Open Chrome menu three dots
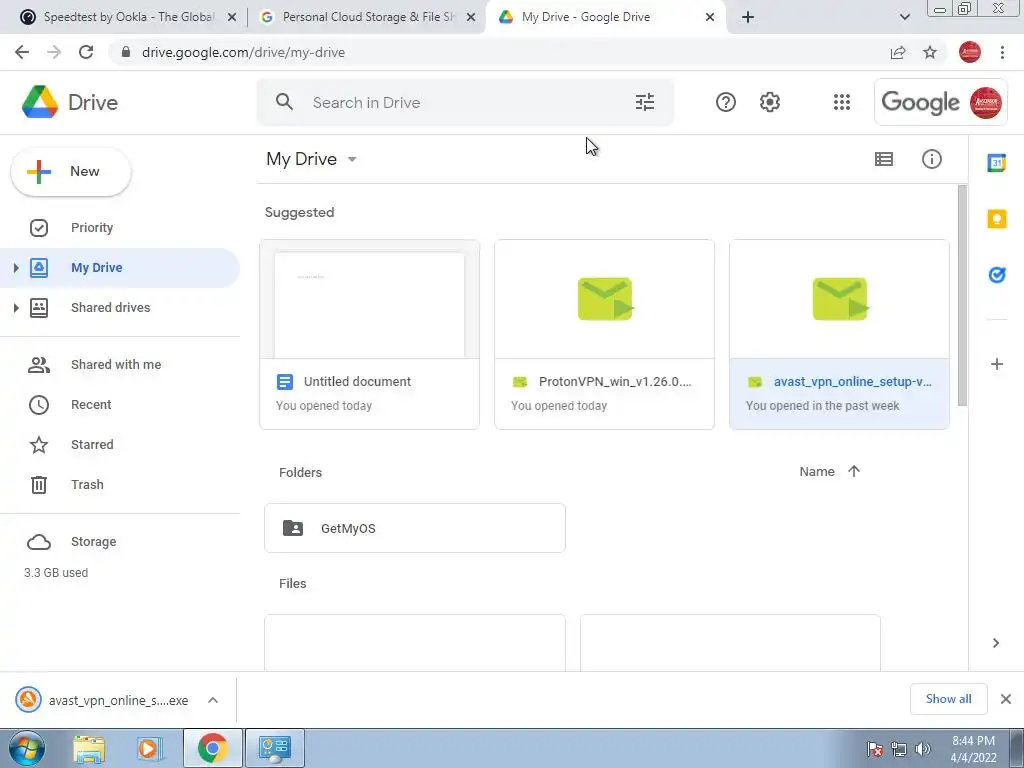 click(1002, 52)
